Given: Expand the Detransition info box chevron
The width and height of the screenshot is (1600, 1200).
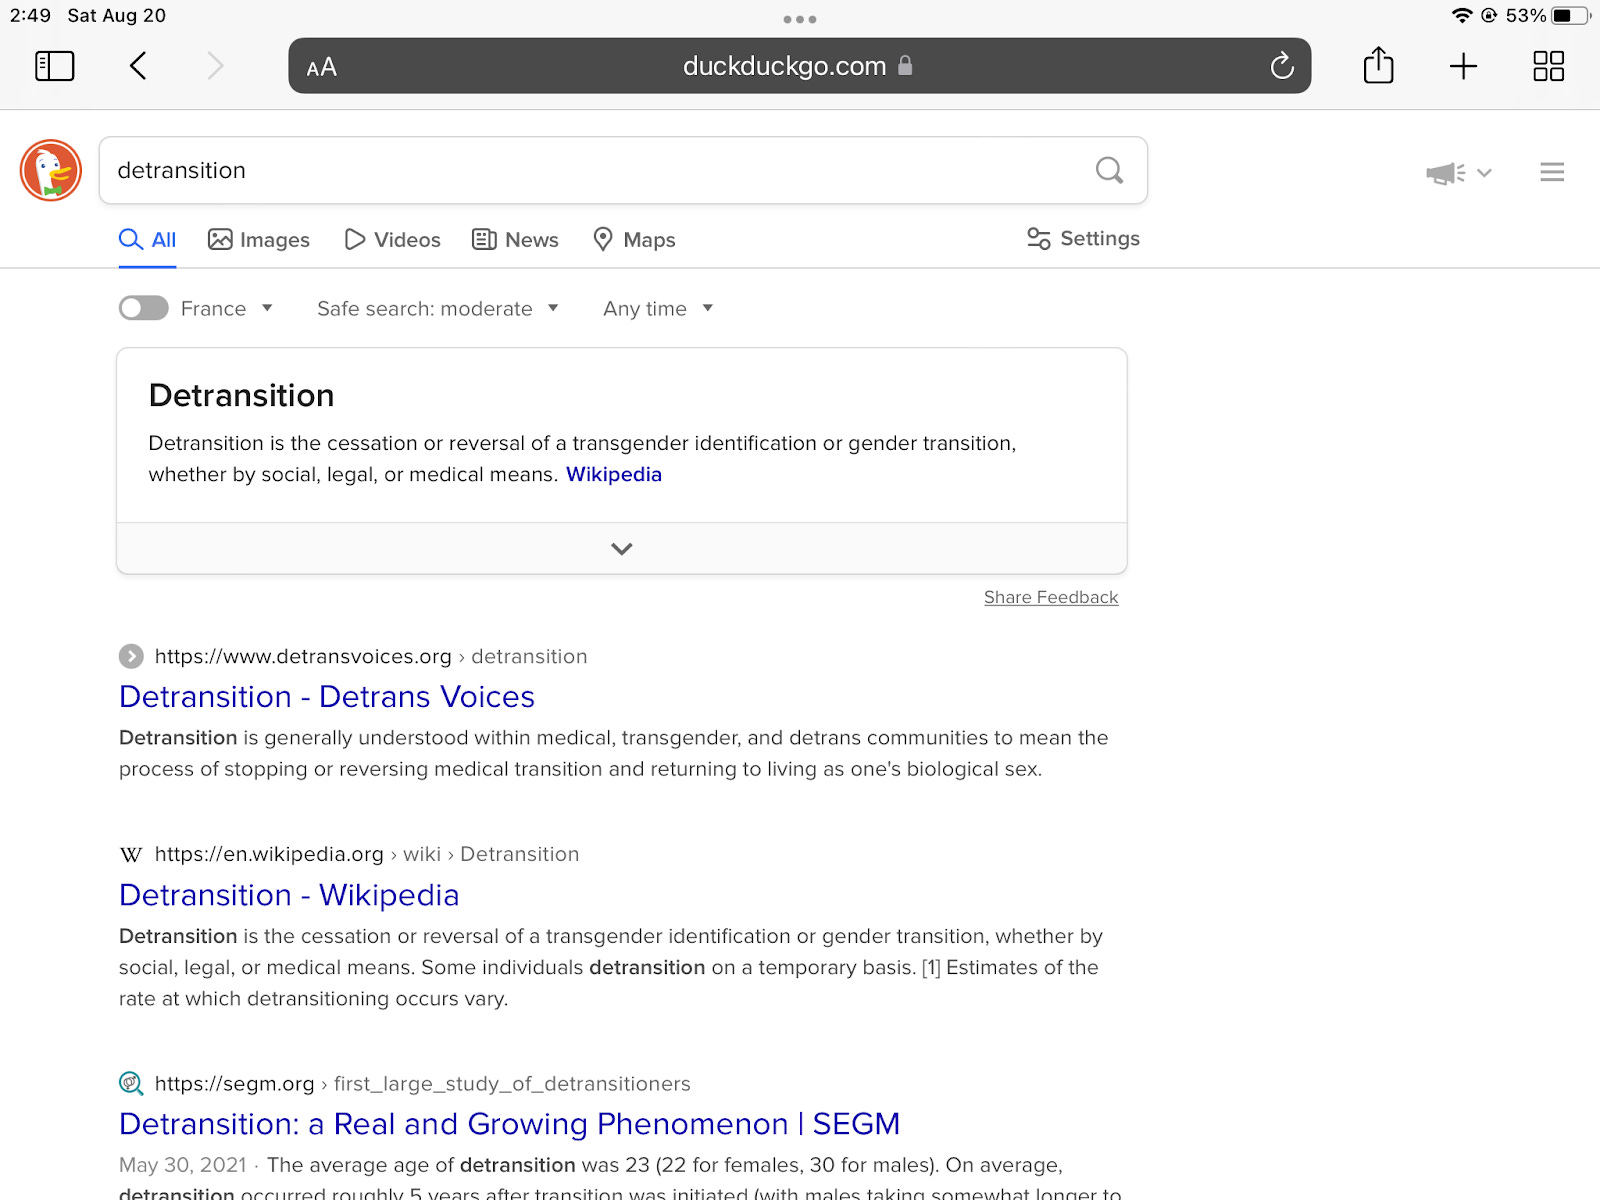Looking at the screenshot, I should [x=622, y=548].
